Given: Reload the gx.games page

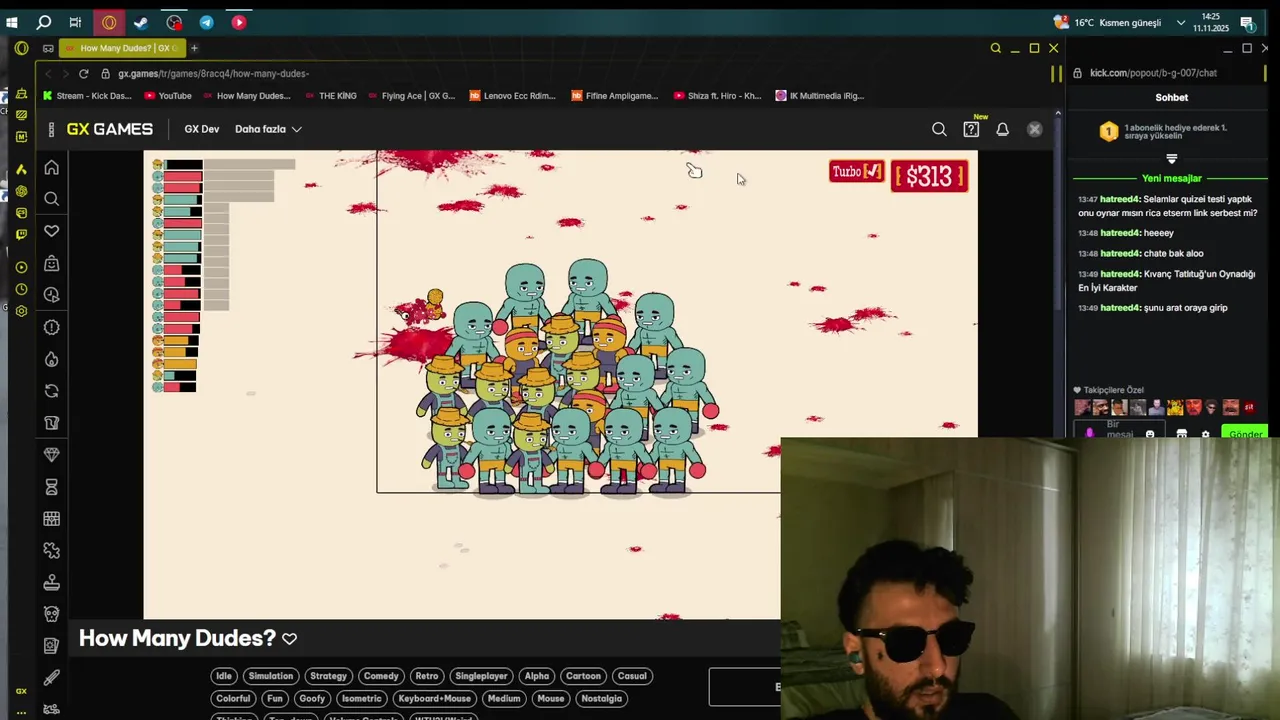Looking at the screenshot, I should coord(83,73).
